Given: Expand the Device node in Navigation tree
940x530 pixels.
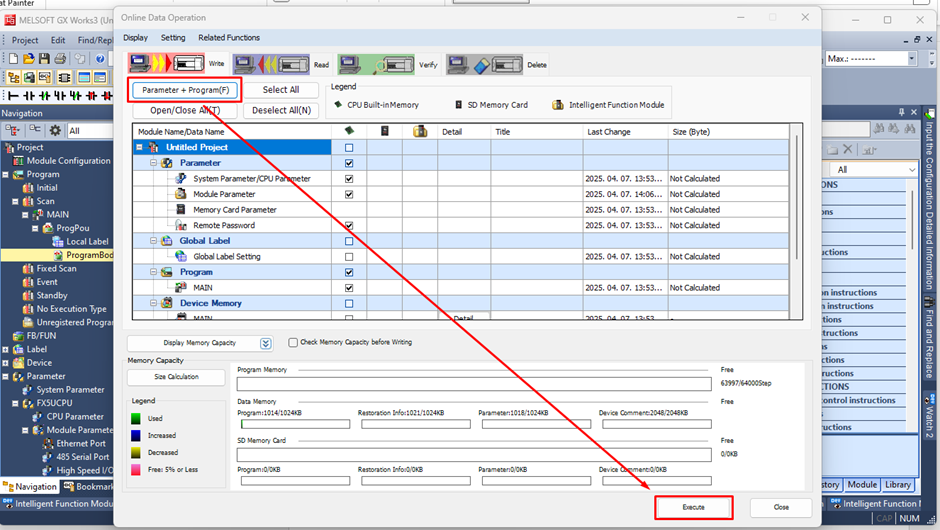Looking at the screenshot, I should pos(5,363).
